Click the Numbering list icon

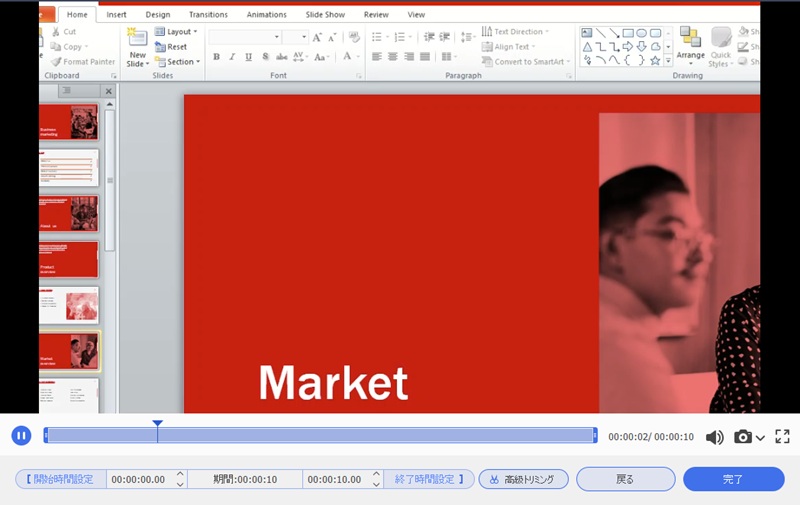point(399,37)
